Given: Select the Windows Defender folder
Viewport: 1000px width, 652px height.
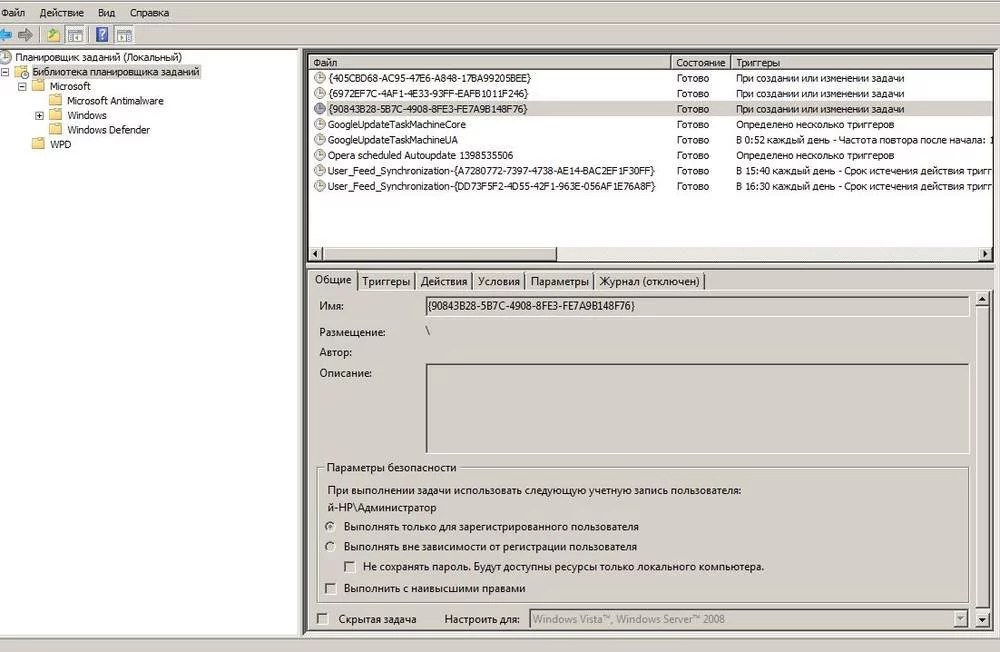Looking at the screenshot, I should coord(108,129).
